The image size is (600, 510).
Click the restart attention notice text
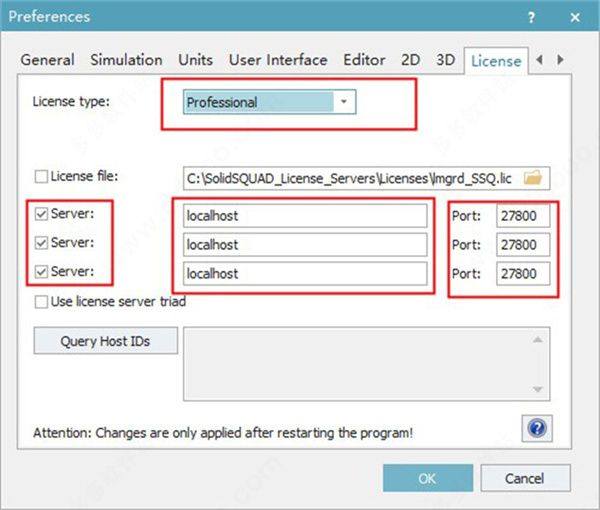coord(223,433)
